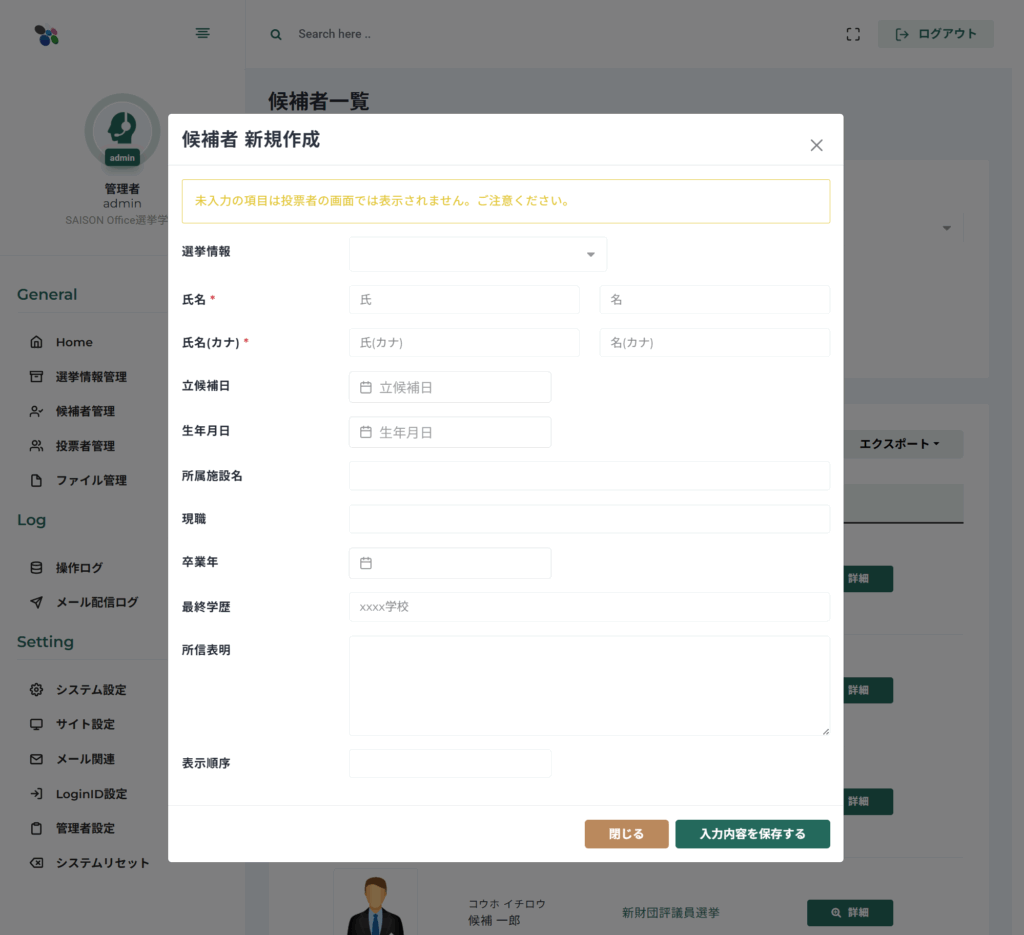Click the 最終学歴 xxxx学校 input field
The height and width of the screenshot is (935, 1024).
[x=589, y=607]
